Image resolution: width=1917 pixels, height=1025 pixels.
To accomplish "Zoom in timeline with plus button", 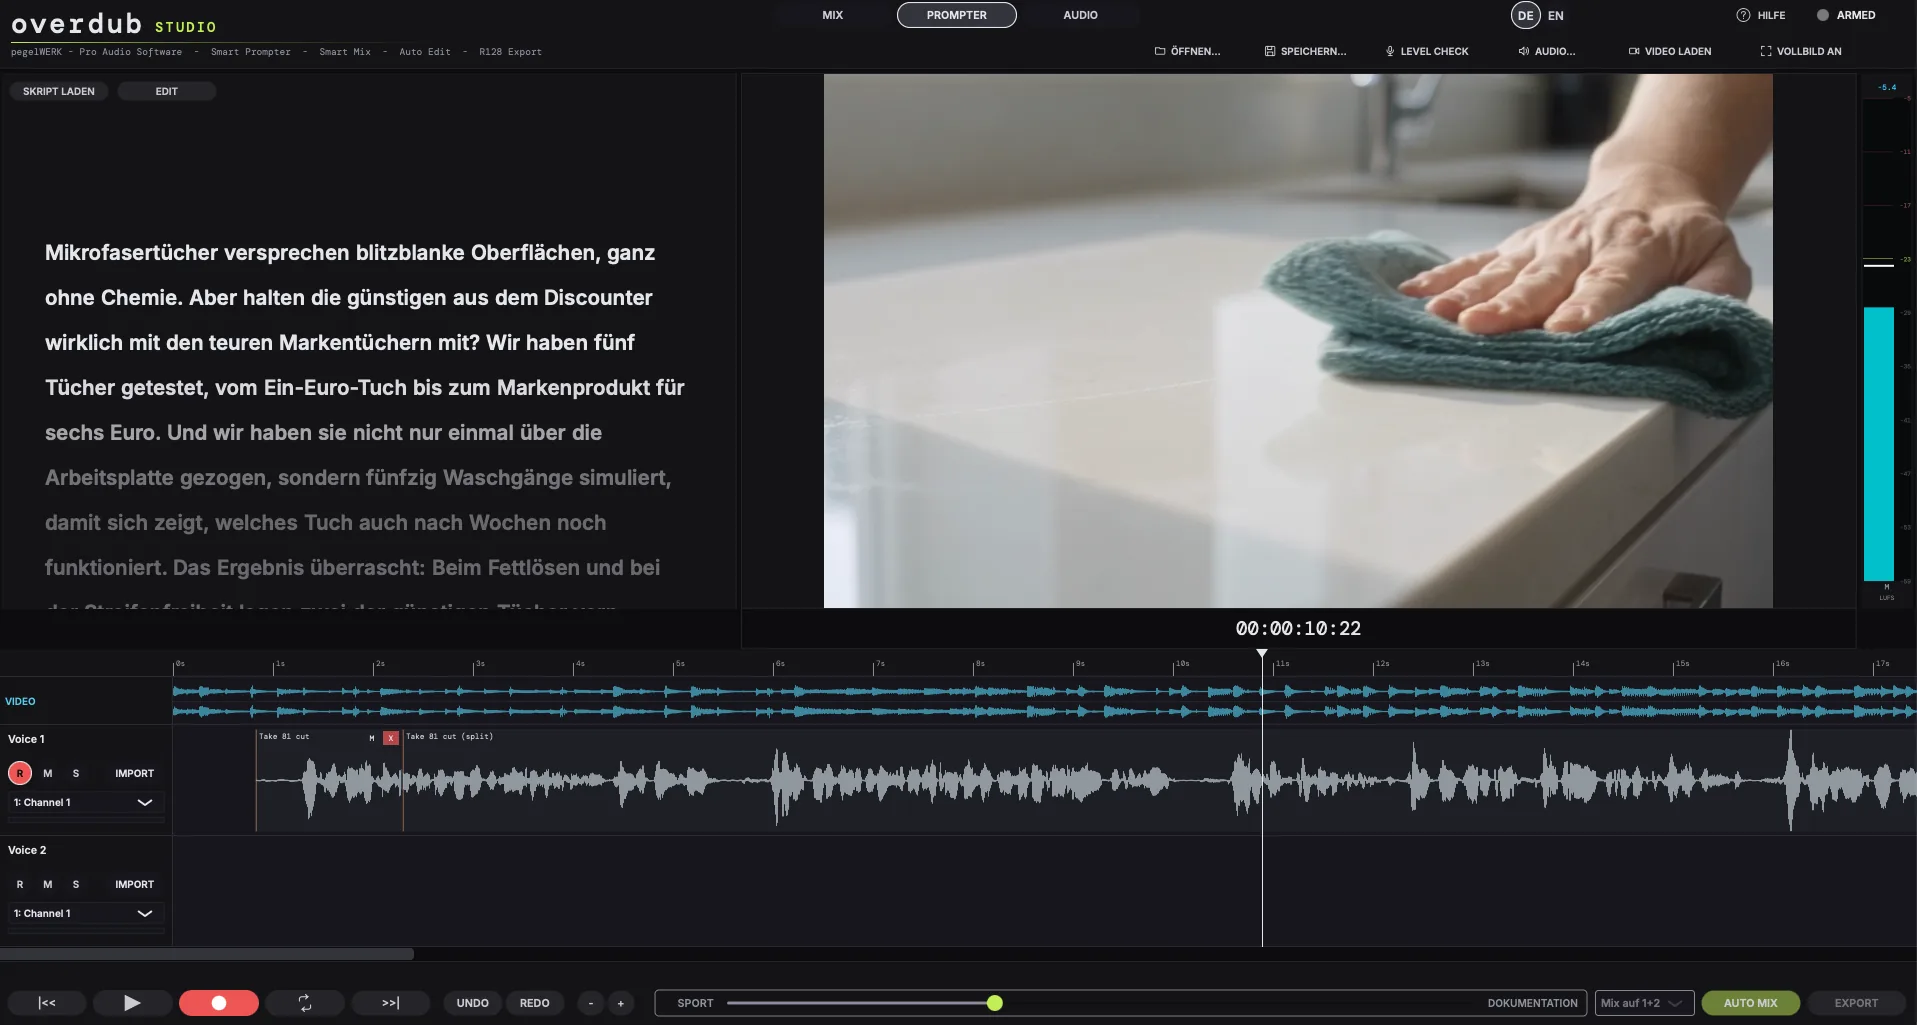I will click(x=621, y=1003).
